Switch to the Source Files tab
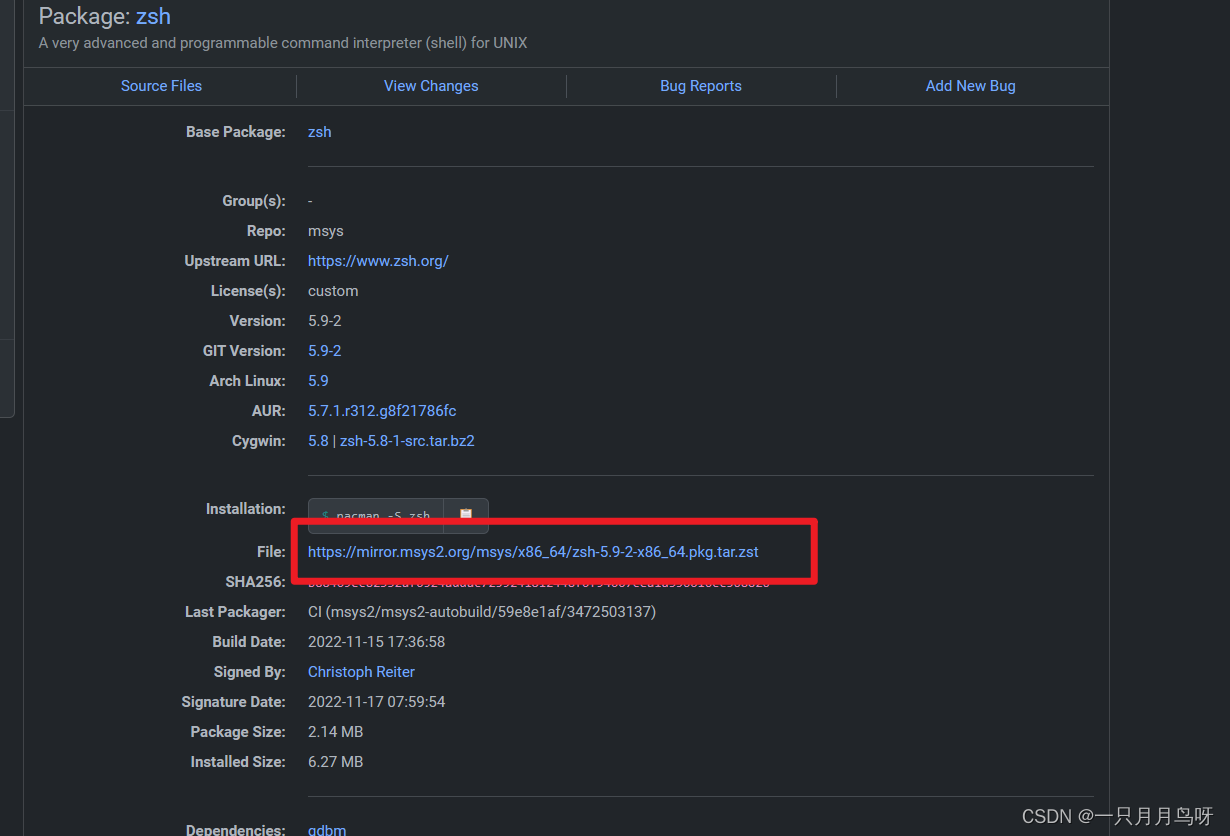The image size is (1230, 836). [x=160, y=86]
